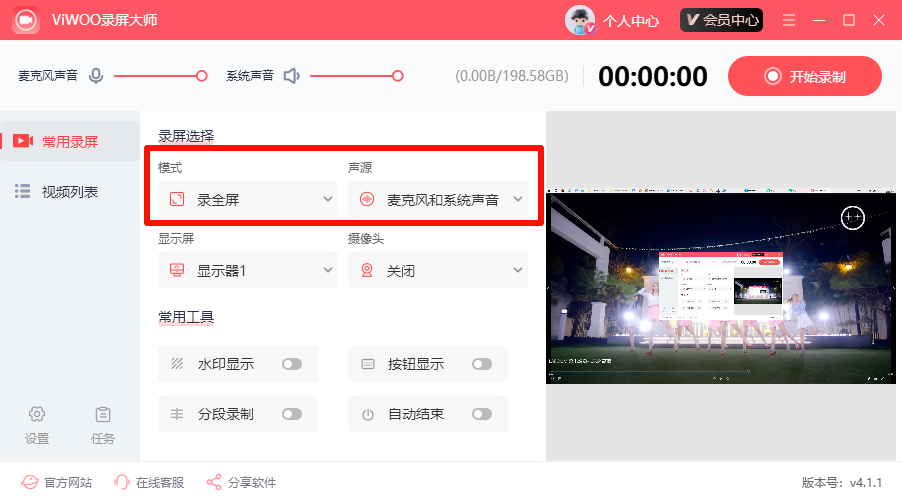
Task: Open the 声源 dropdown 麦克风和系统声音
Action: 438,200
